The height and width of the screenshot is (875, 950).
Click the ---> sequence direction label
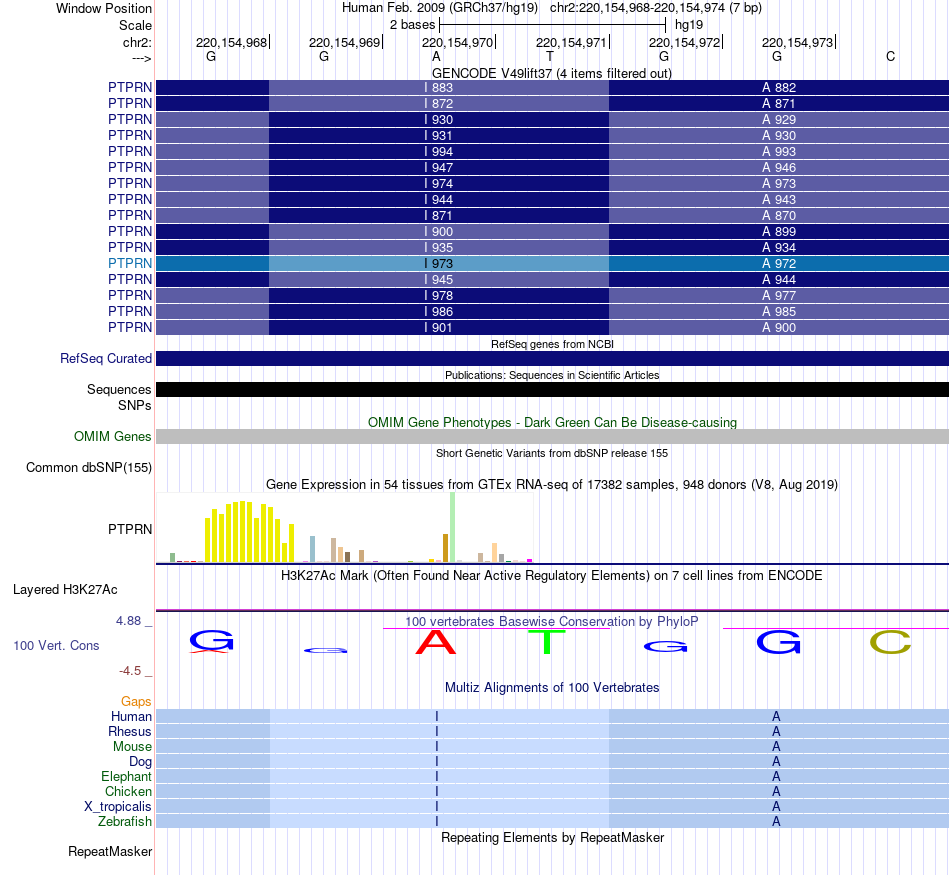tap(141, 58)
